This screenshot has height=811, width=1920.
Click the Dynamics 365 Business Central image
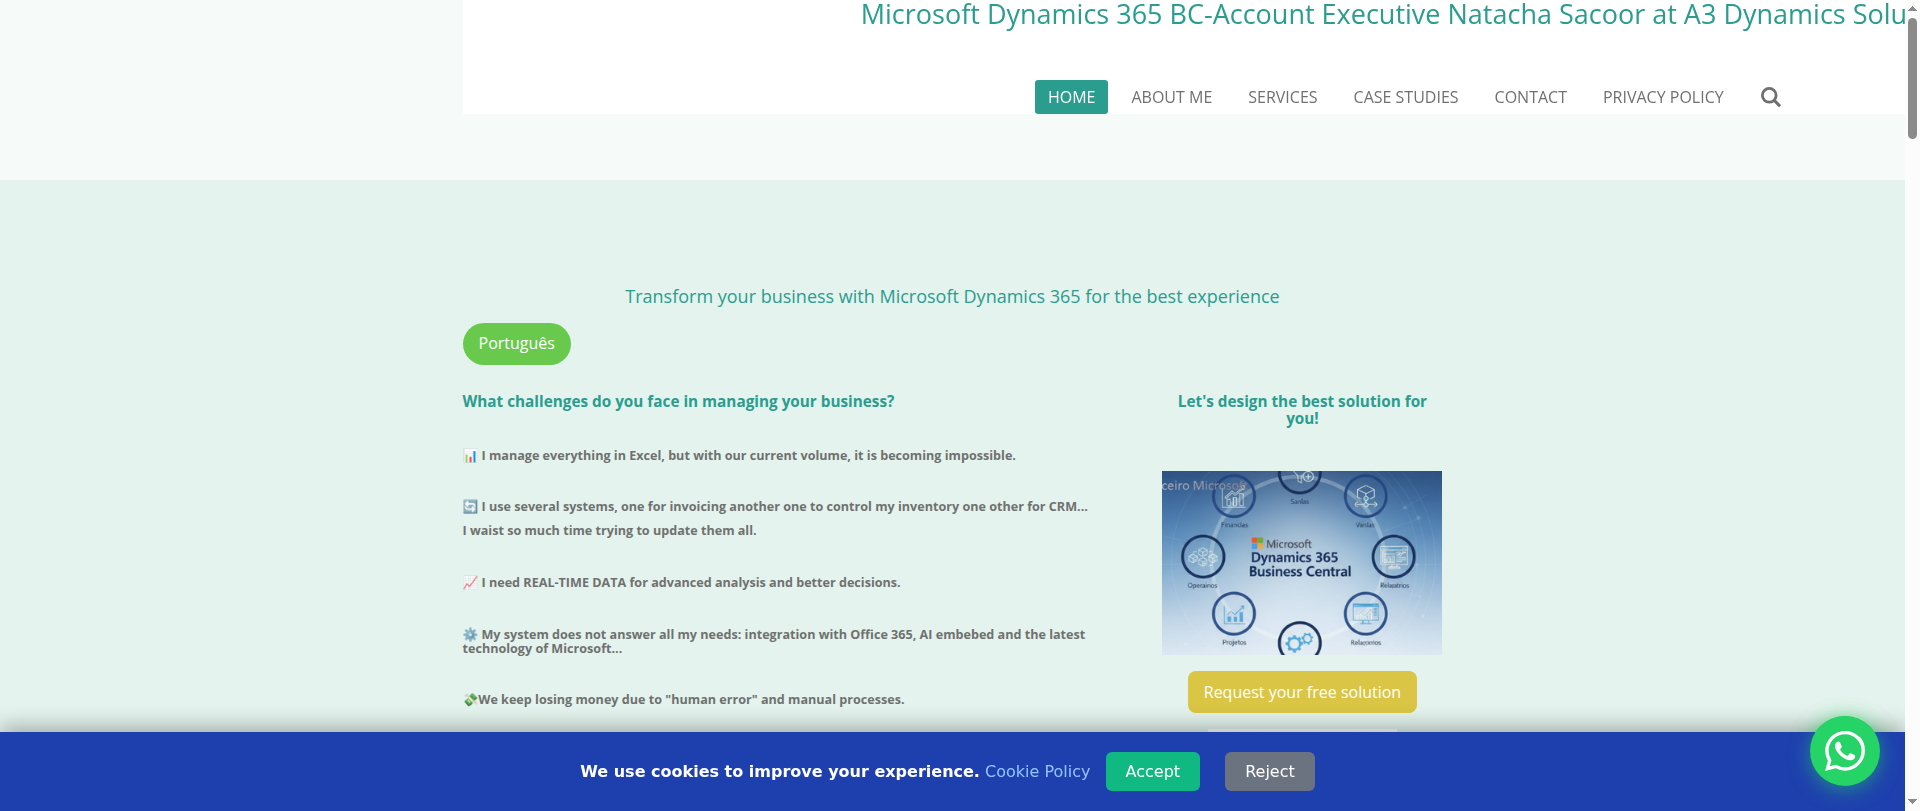pos(1301,563)
